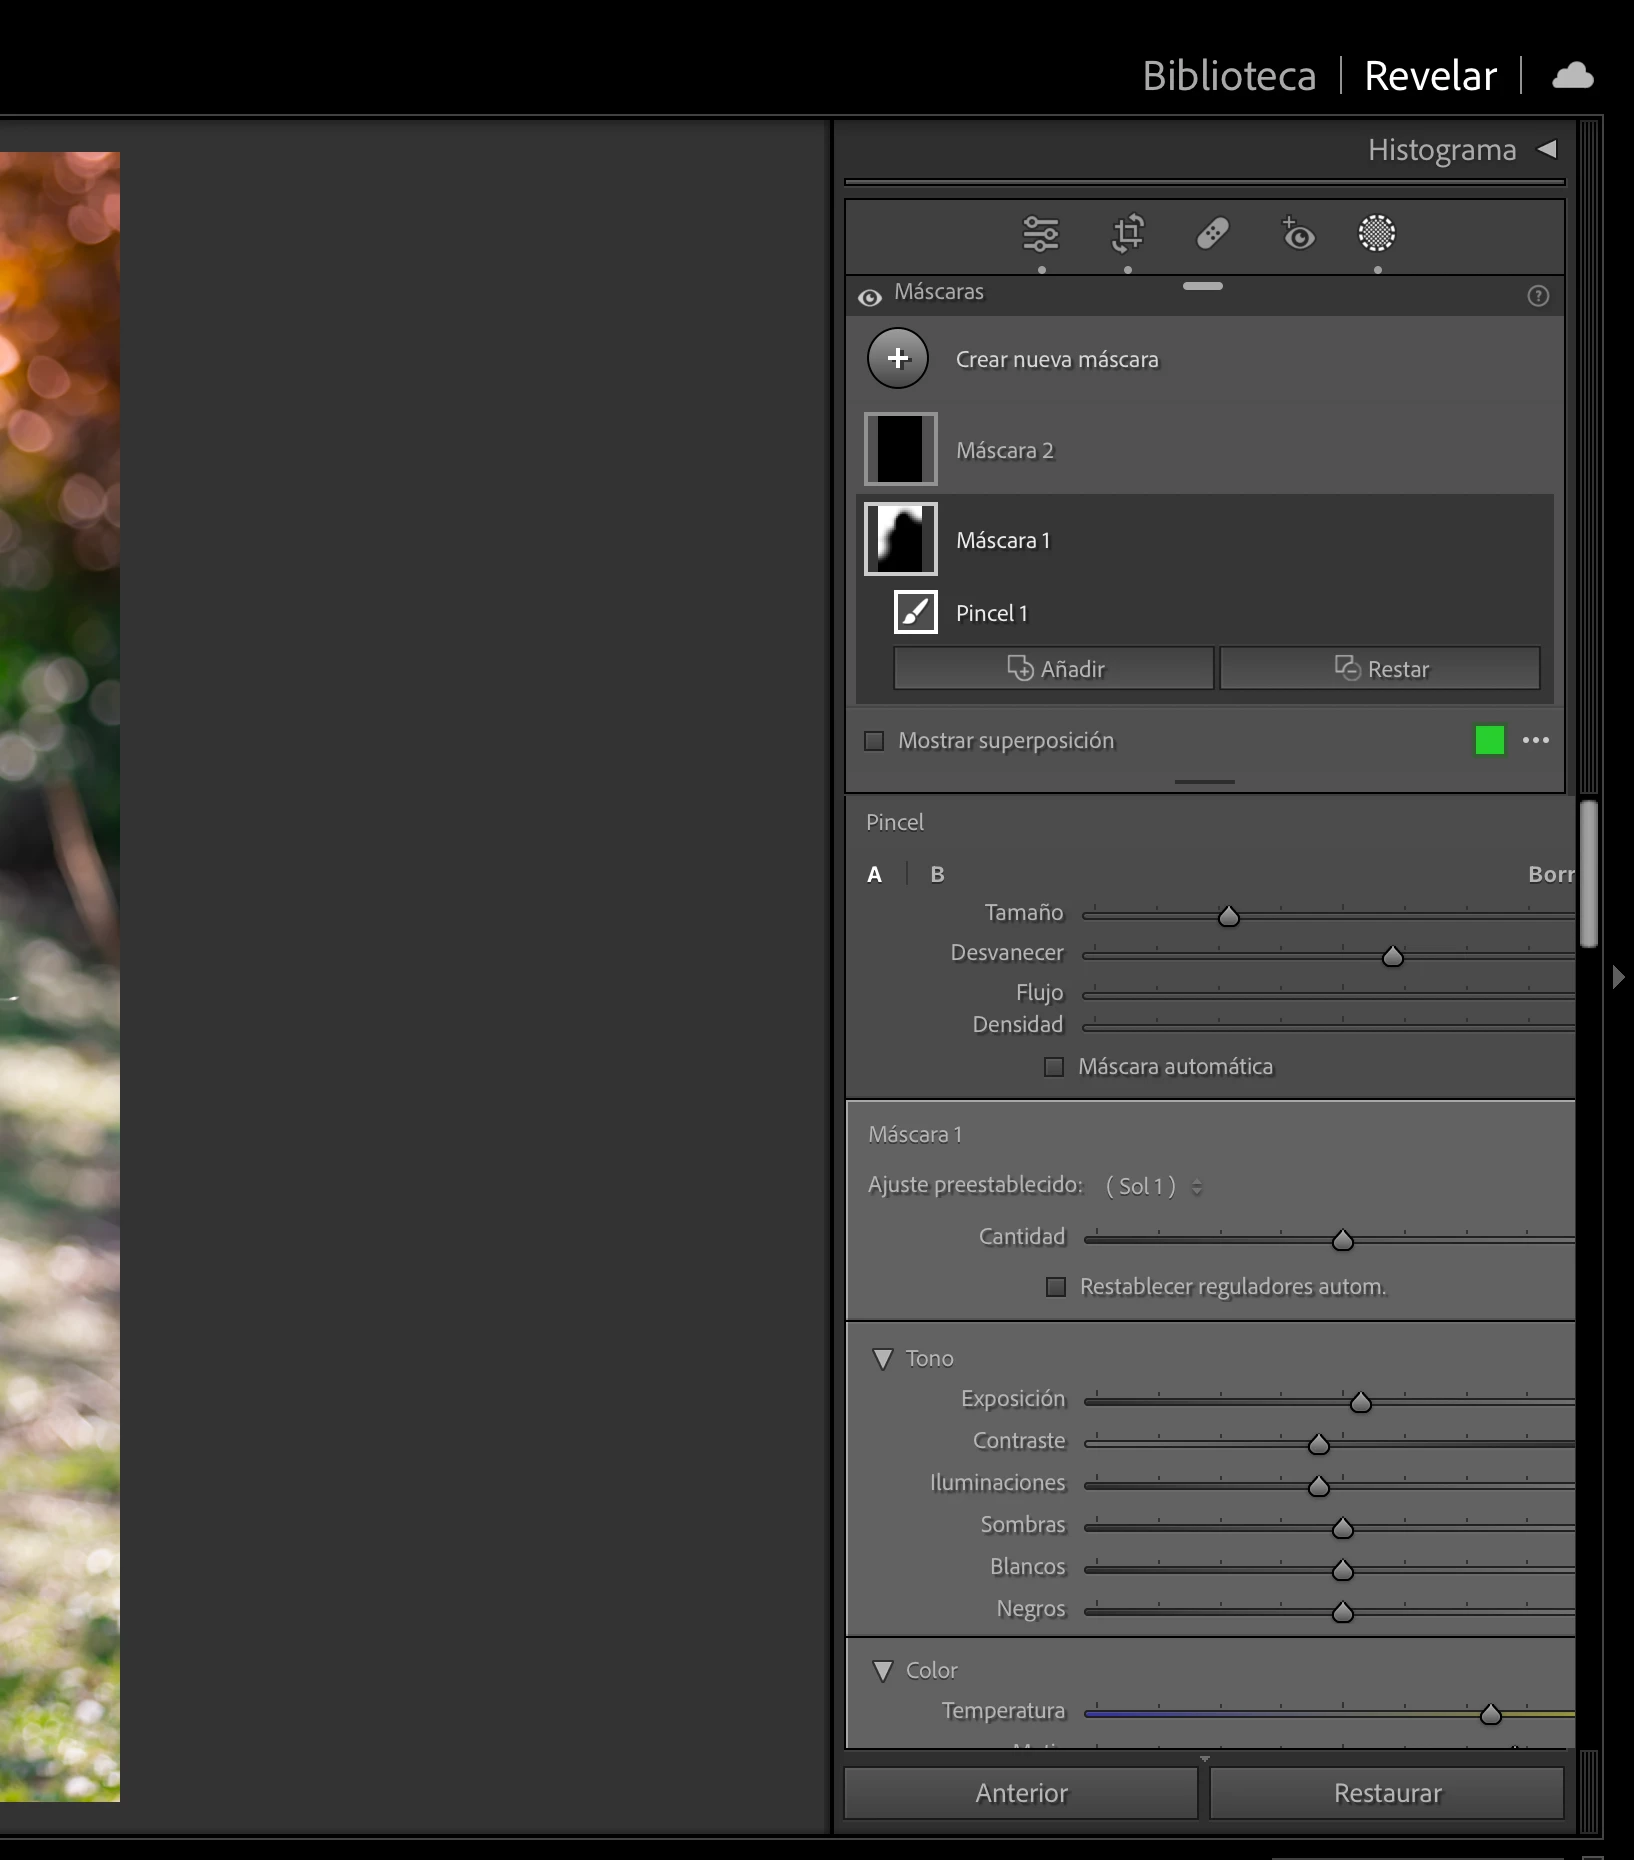
Task: Click the Máscara 2 name label
Action: coord(1005,450)
